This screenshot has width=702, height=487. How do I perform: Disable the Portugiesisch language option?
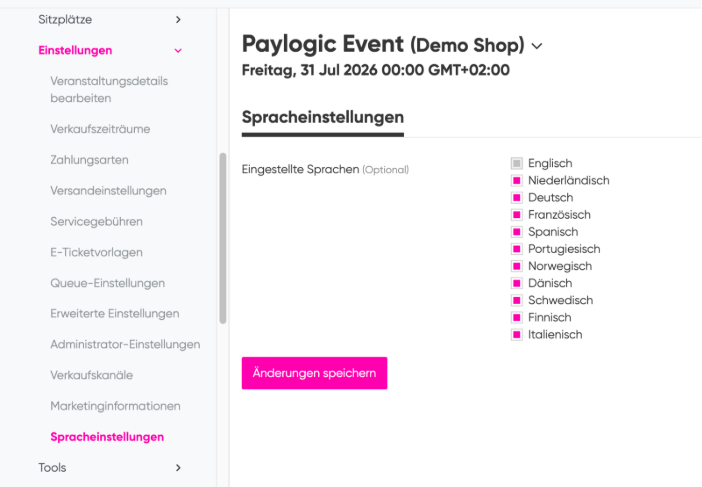pos(517,249)
